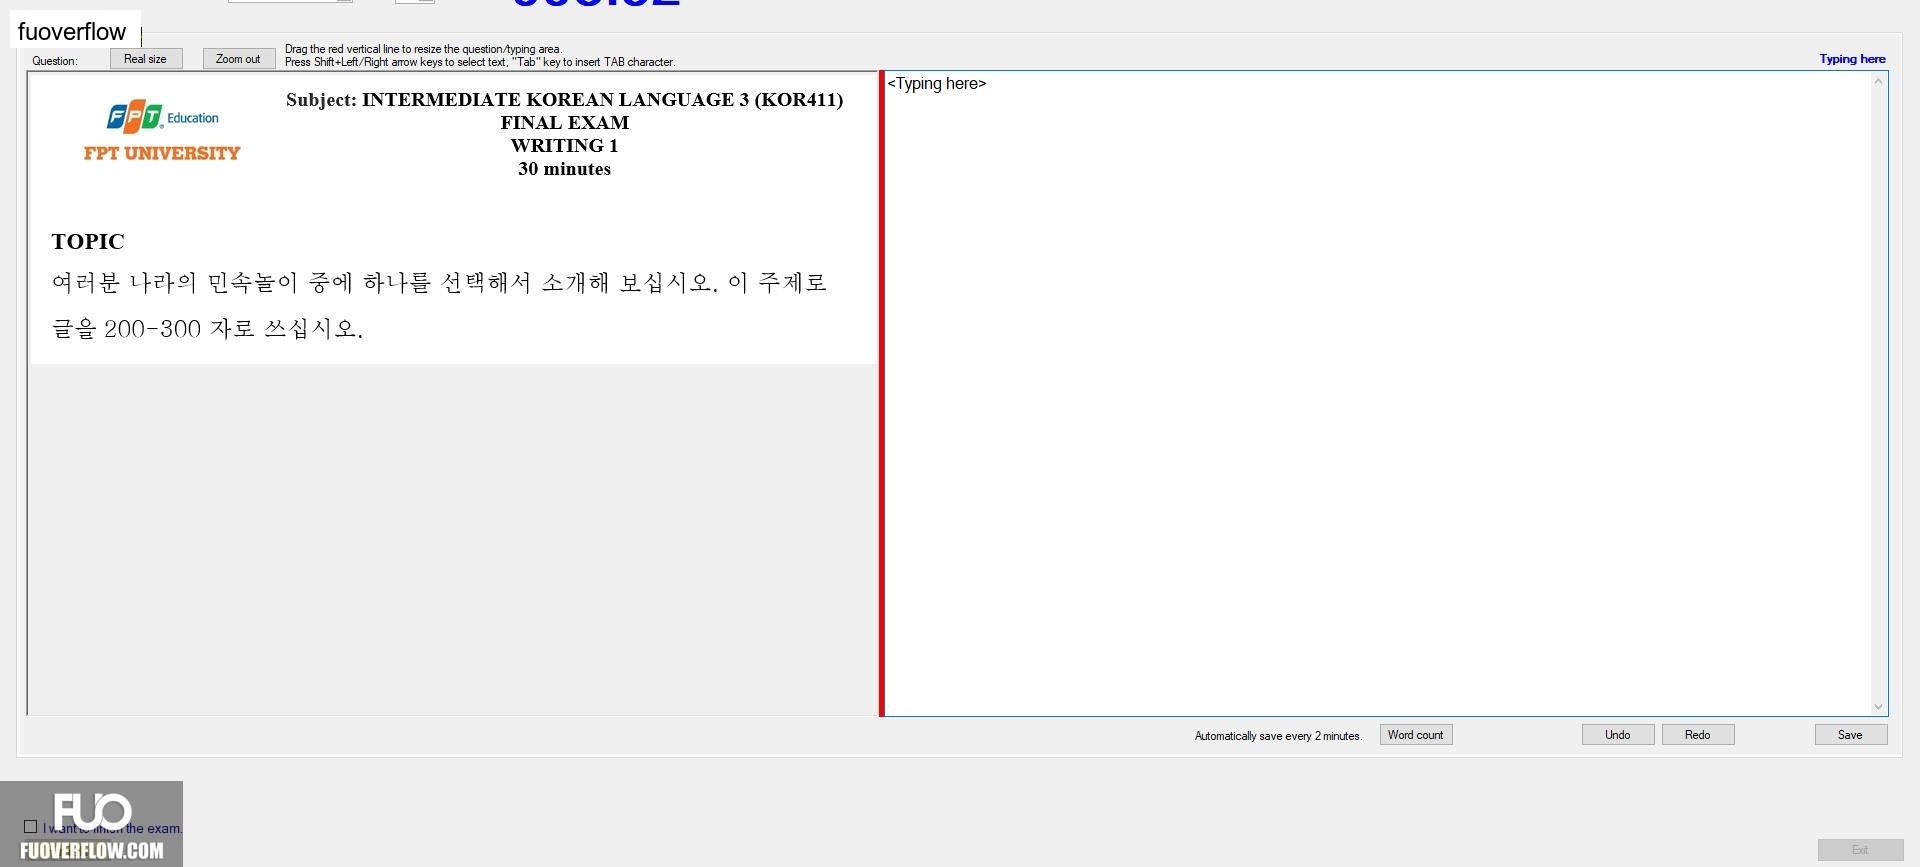The height and width of the screenshot is (867, 1920).
Task: Open the Word count tool
Action: pyautogui.click(x=1416, y=735)
